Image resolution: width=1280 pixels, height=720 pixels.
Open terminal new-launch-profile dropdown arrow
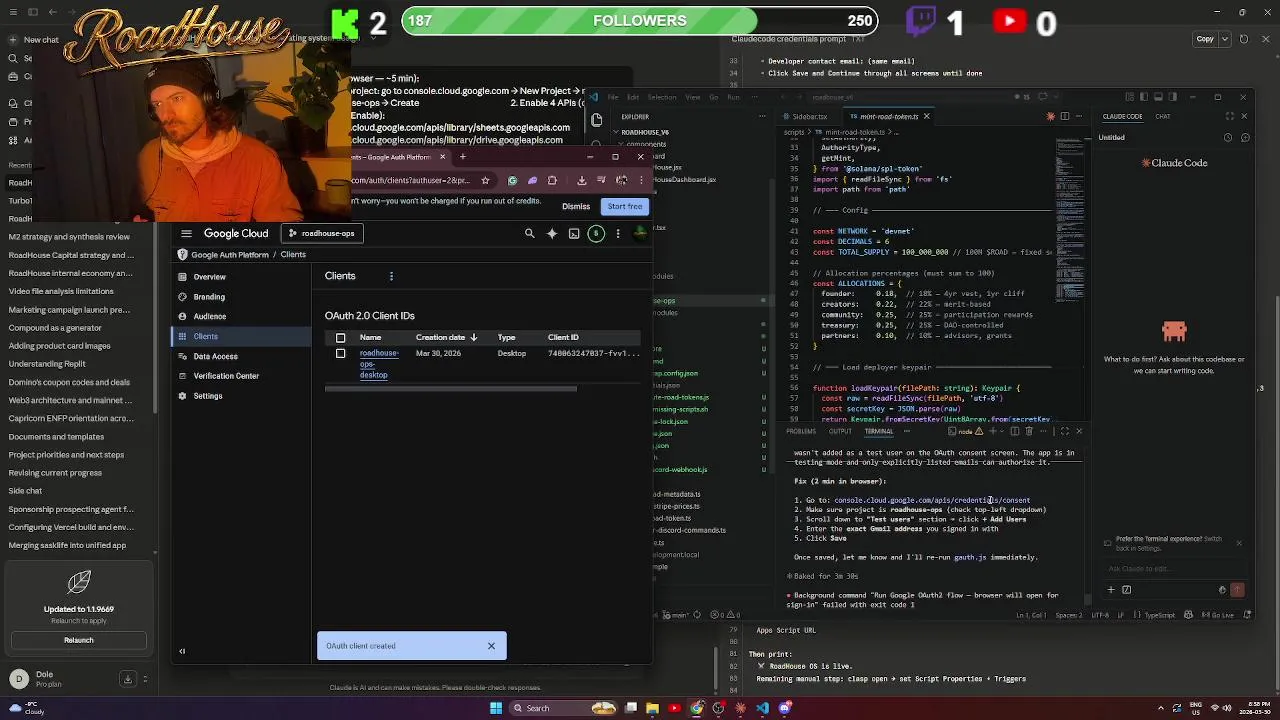pyautogui.click(x=1003, y=431)
